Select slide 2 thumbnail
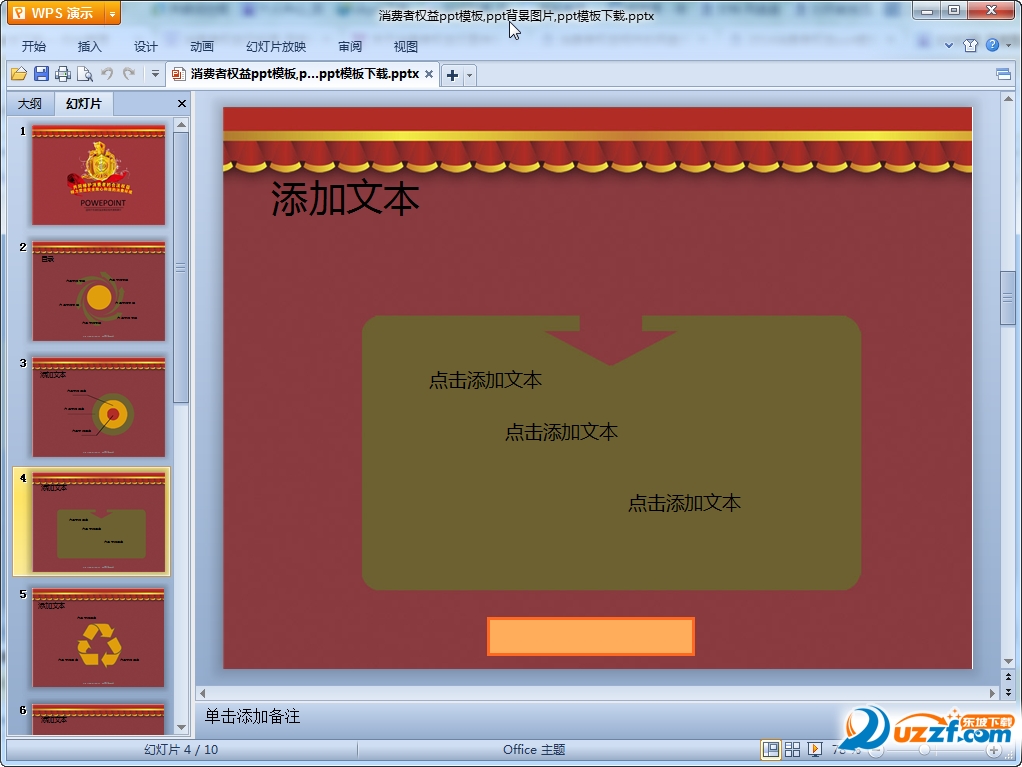 point(98,291)
